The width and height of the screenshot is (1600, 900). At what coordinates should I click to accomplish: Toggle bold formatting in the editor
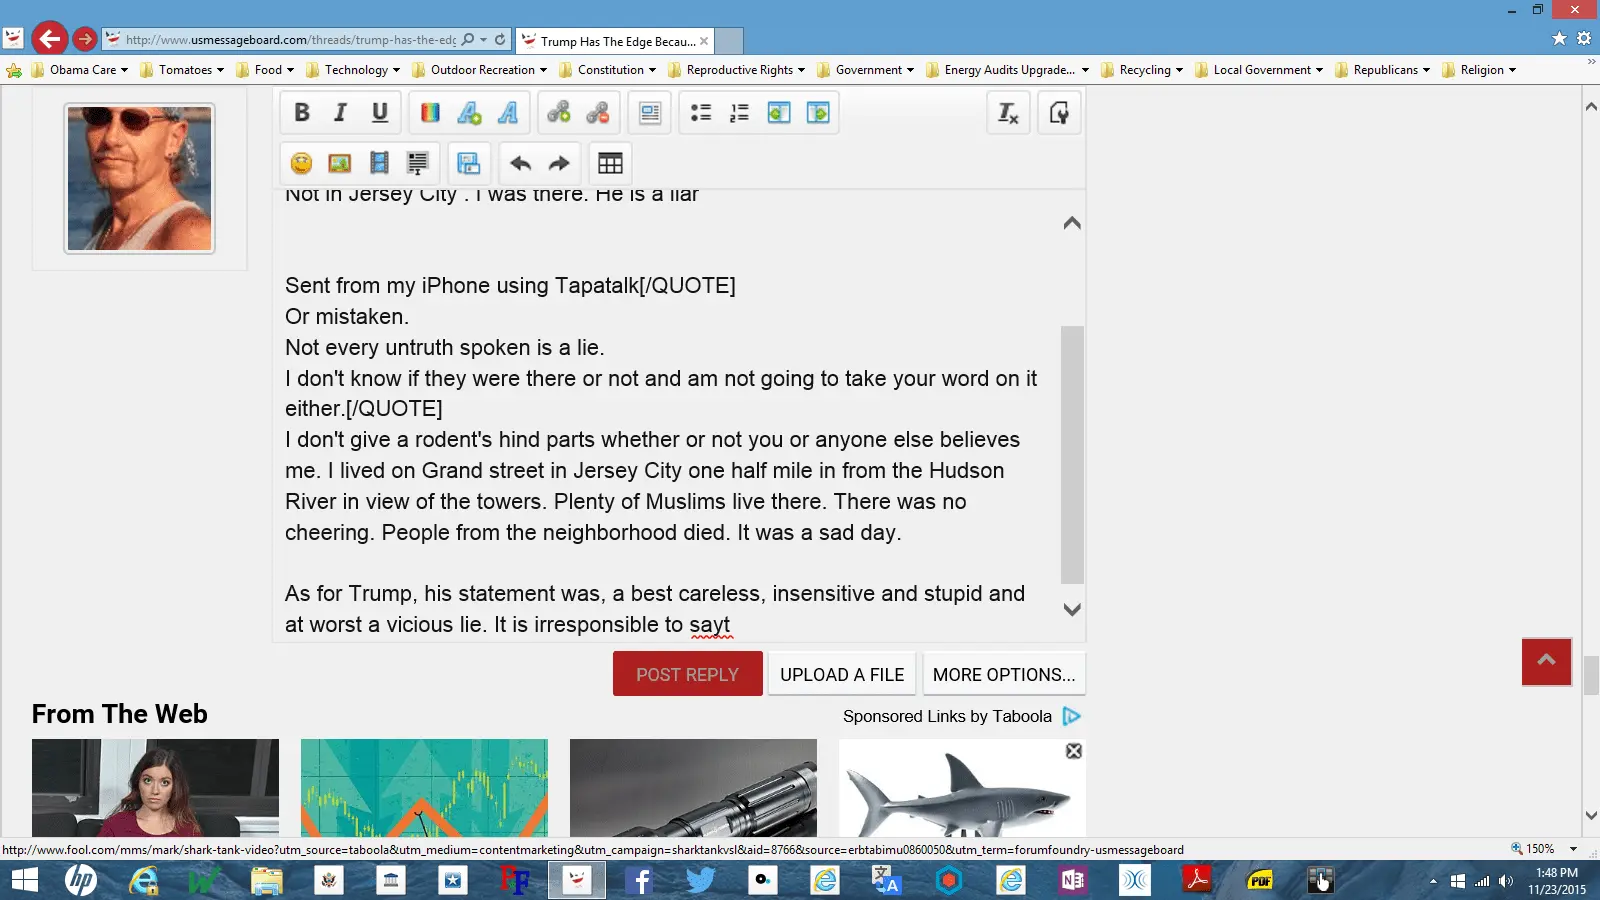302,113
